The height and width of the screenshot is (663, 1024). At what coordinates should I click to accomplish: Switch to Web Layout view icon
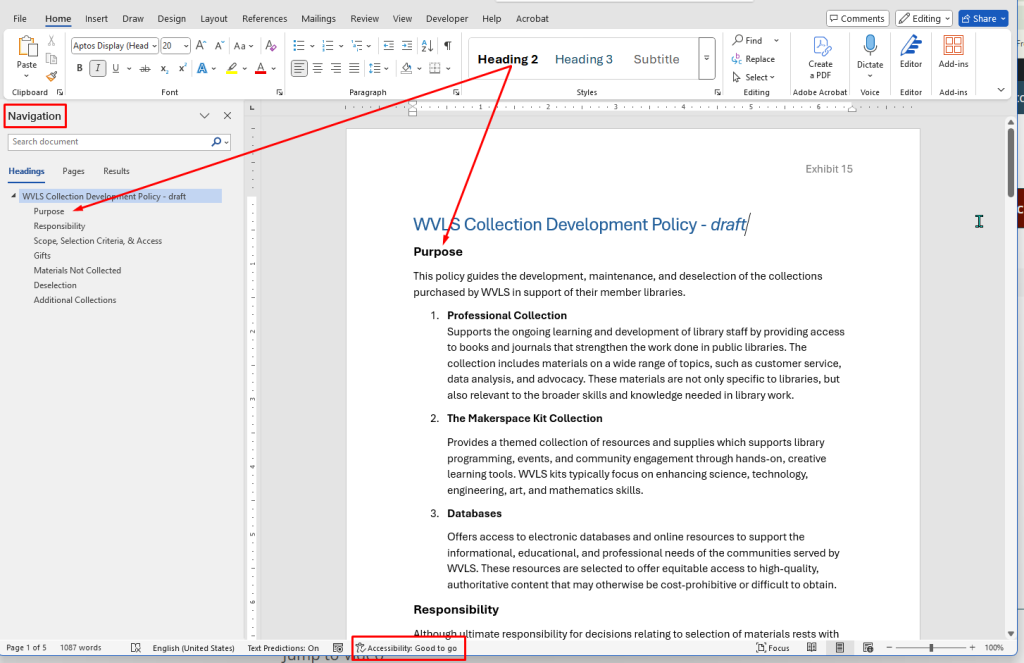868,647
